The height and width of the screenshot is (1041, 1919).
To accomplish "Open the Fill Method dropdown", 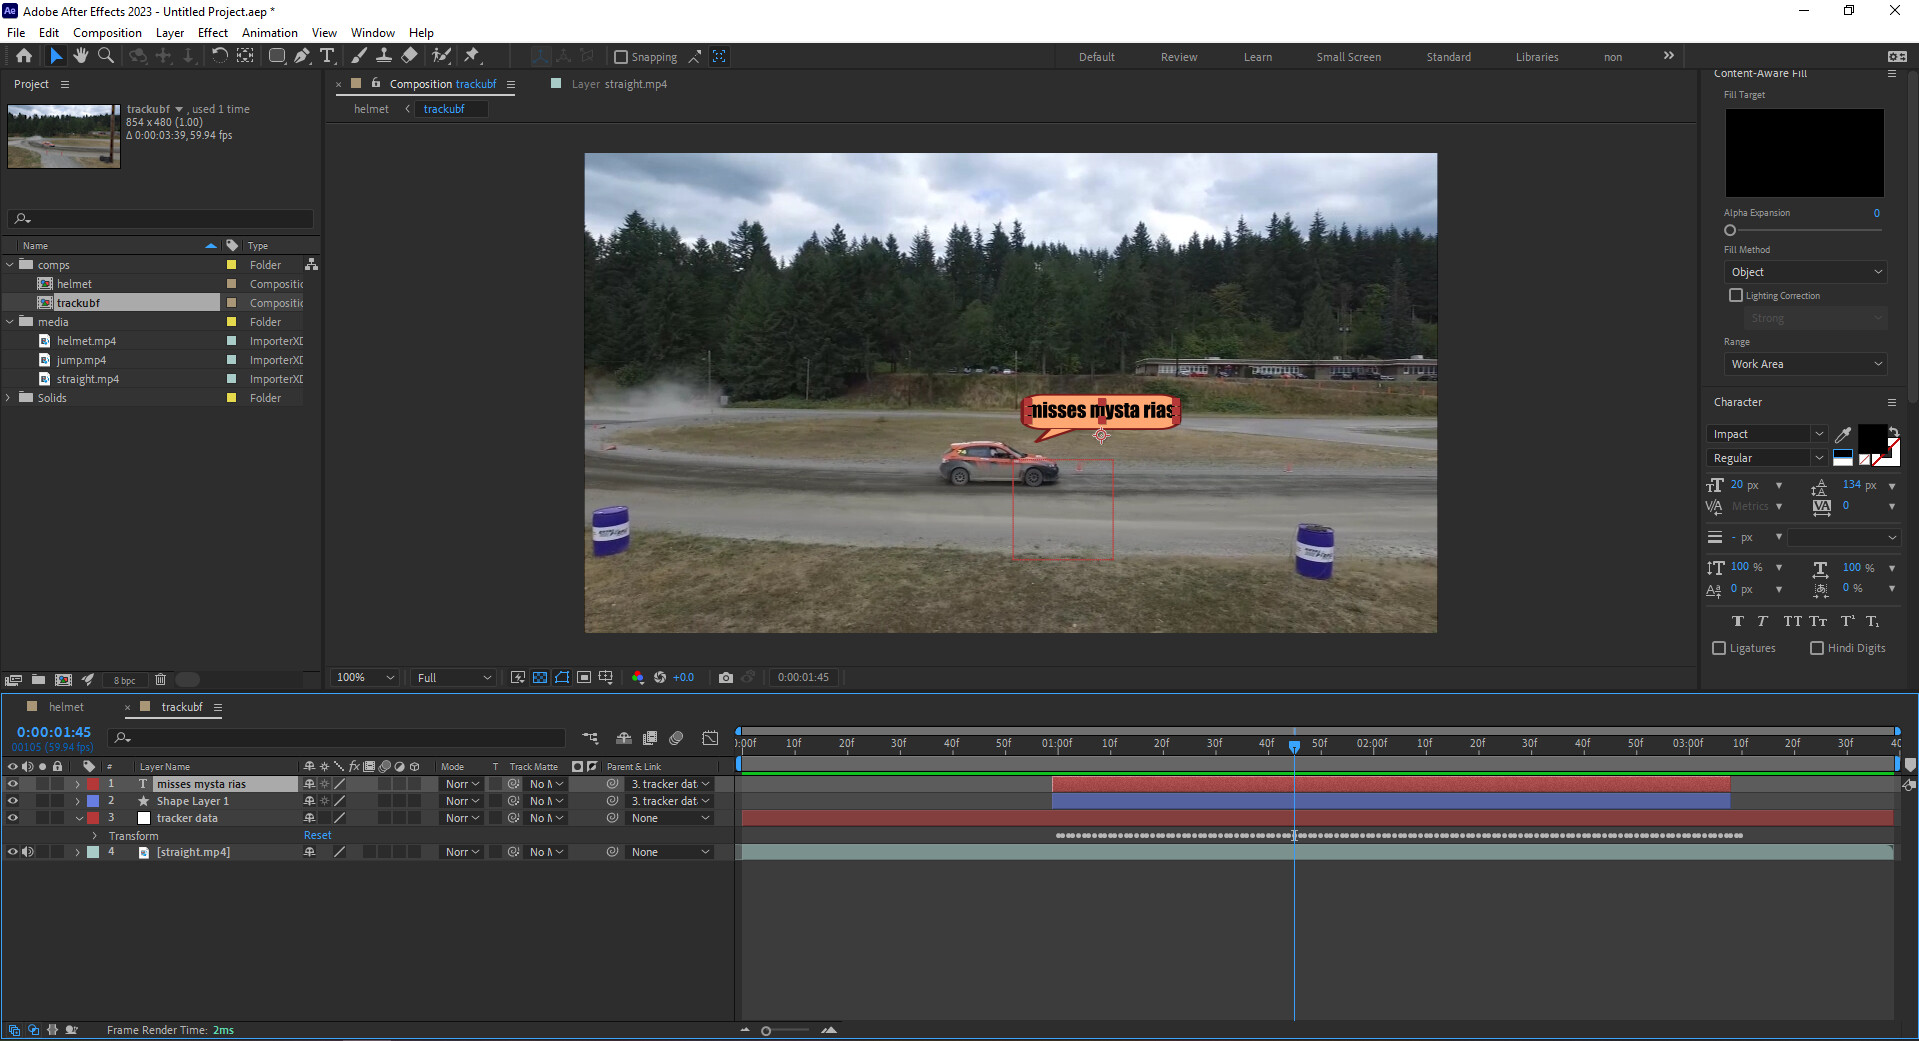I will 1805,272.
